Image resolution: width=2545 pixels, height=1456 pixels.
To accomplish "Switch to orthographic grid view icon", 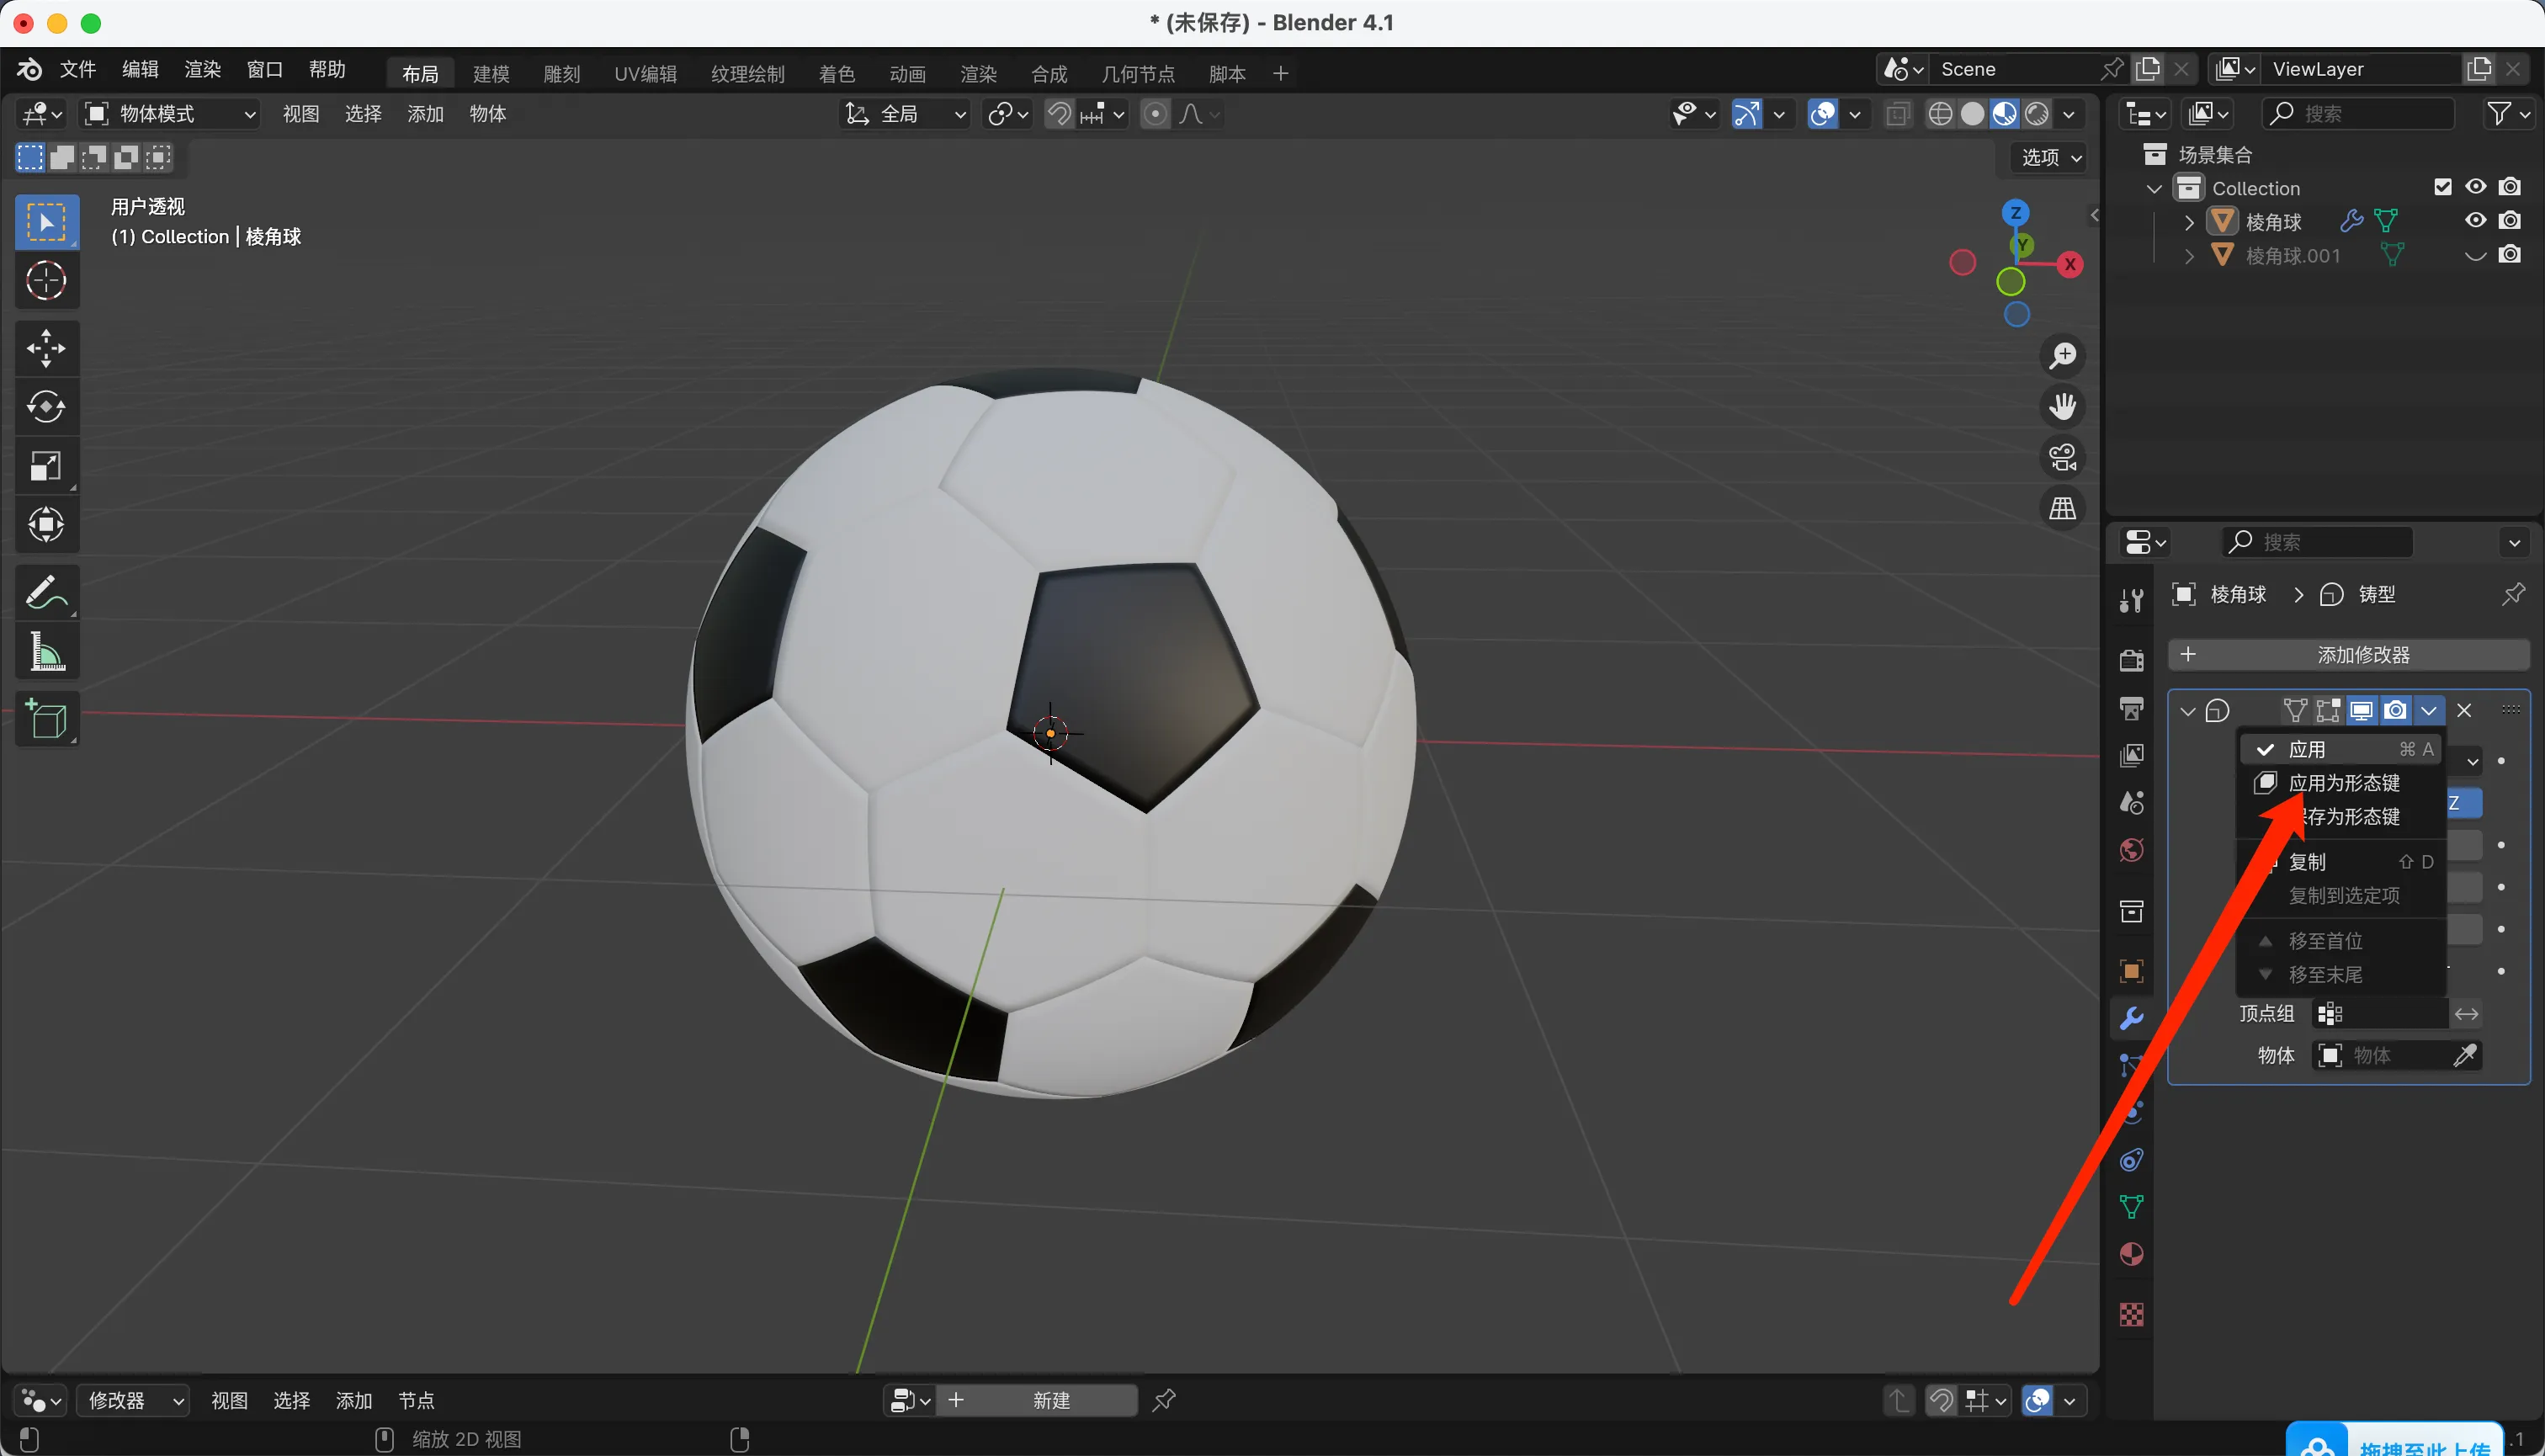I will pyautogui.click(x=2062, y=509).
